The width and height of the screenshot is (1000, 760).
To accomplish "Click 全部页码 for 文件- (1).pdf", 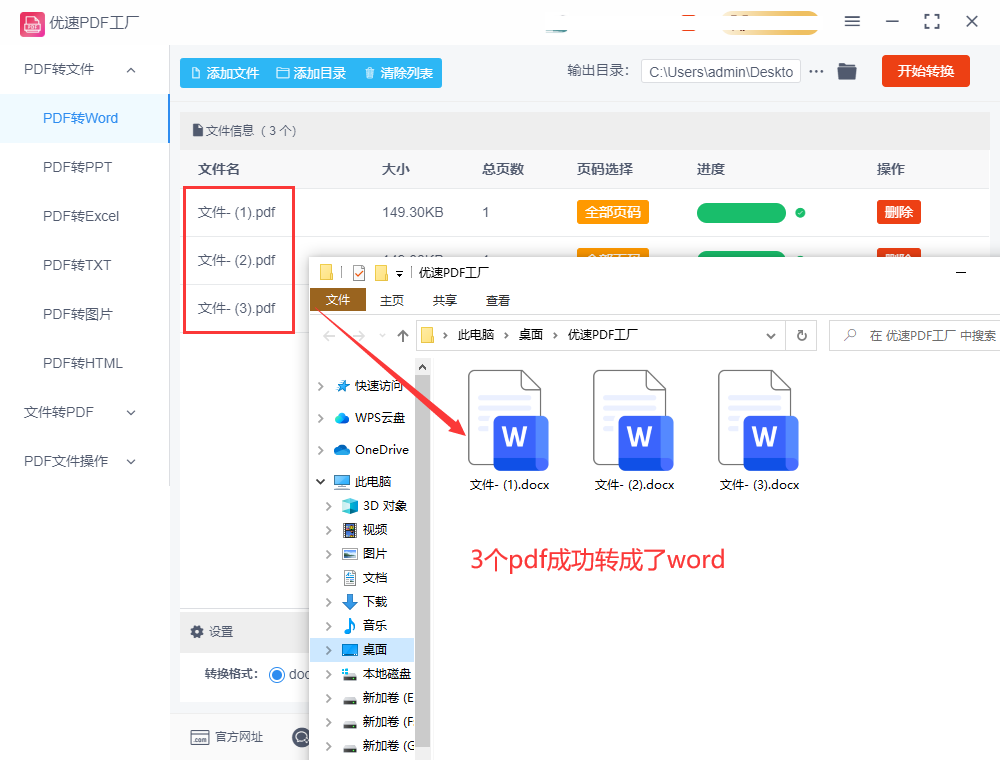I will point(612,212).
